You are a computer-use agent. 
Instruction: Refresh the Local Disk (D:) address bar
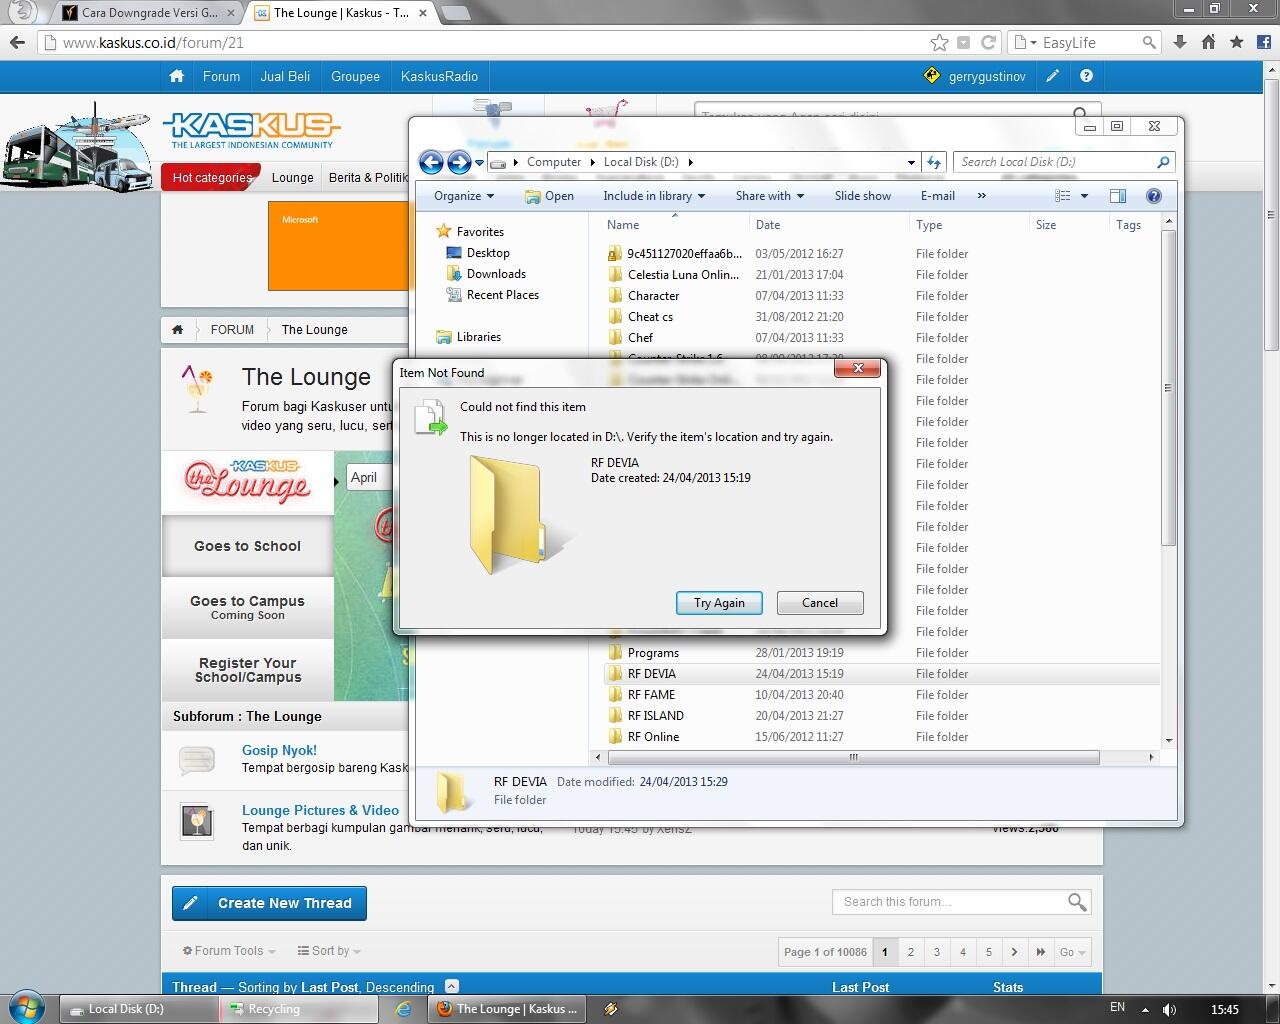pos(934,162)
